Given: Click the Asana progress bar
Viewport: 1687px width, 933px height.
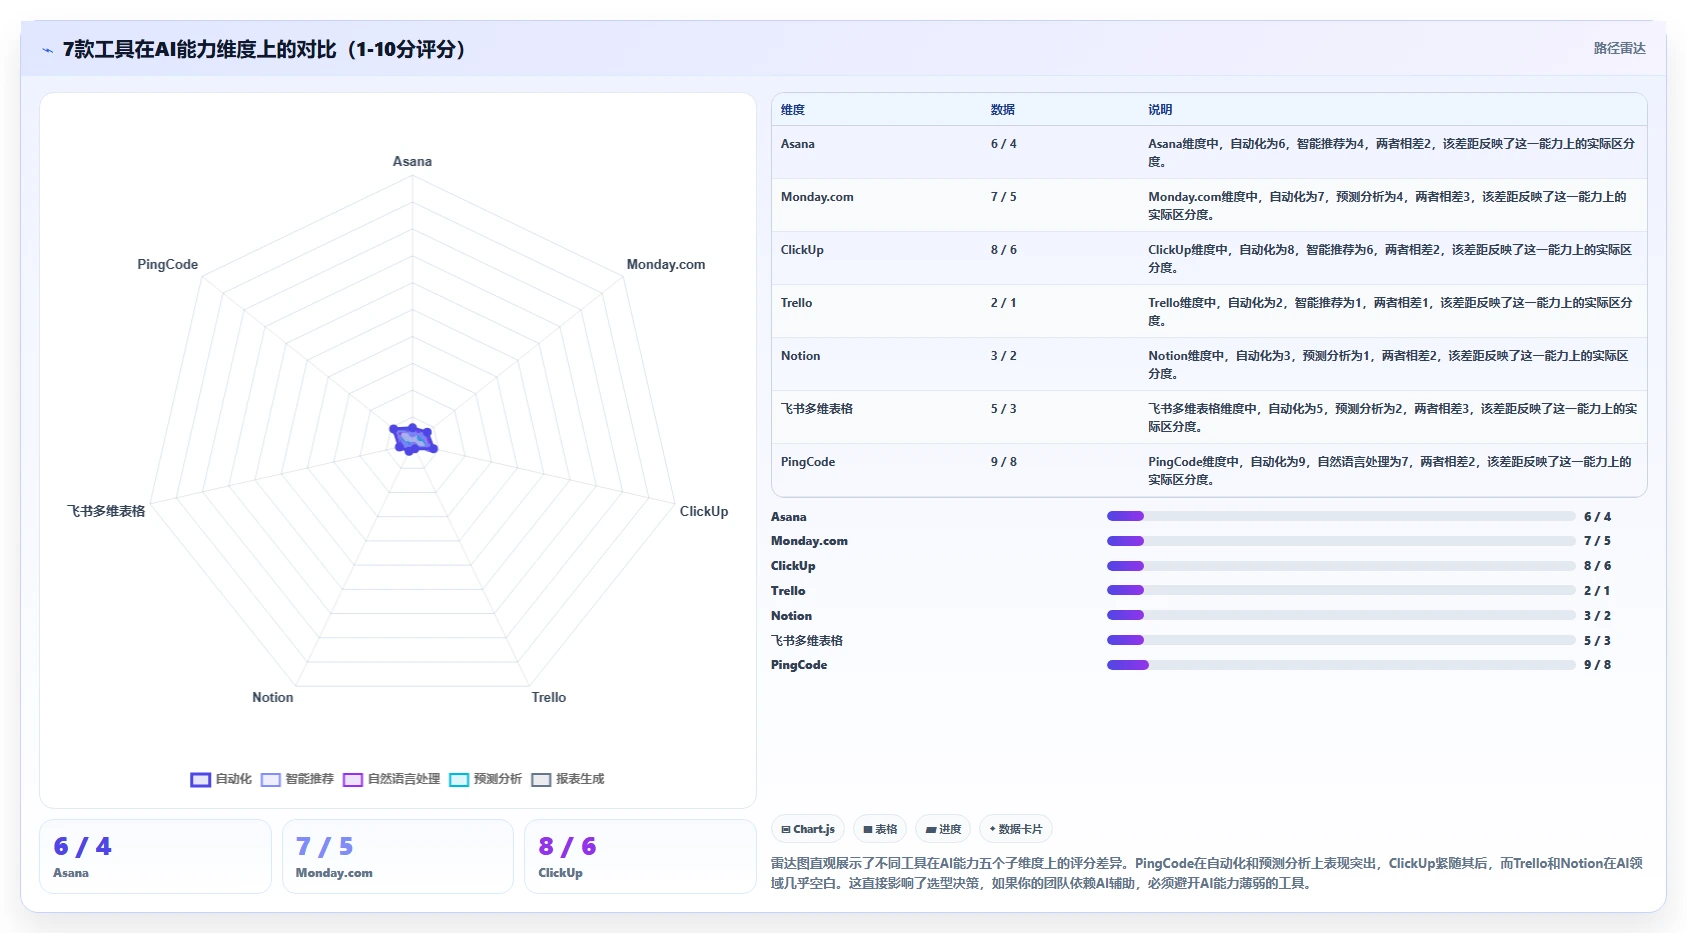Looking at the screenshot, I should [x=1340, y=517].
